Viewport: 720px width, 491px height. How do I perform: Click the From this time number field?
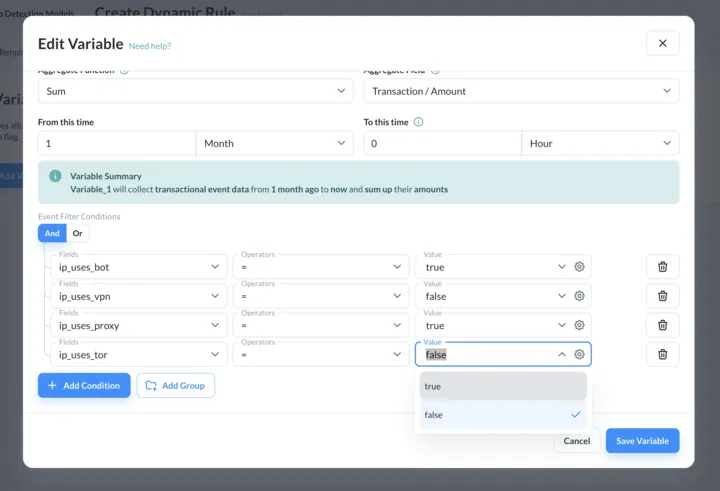click(117, 143)
